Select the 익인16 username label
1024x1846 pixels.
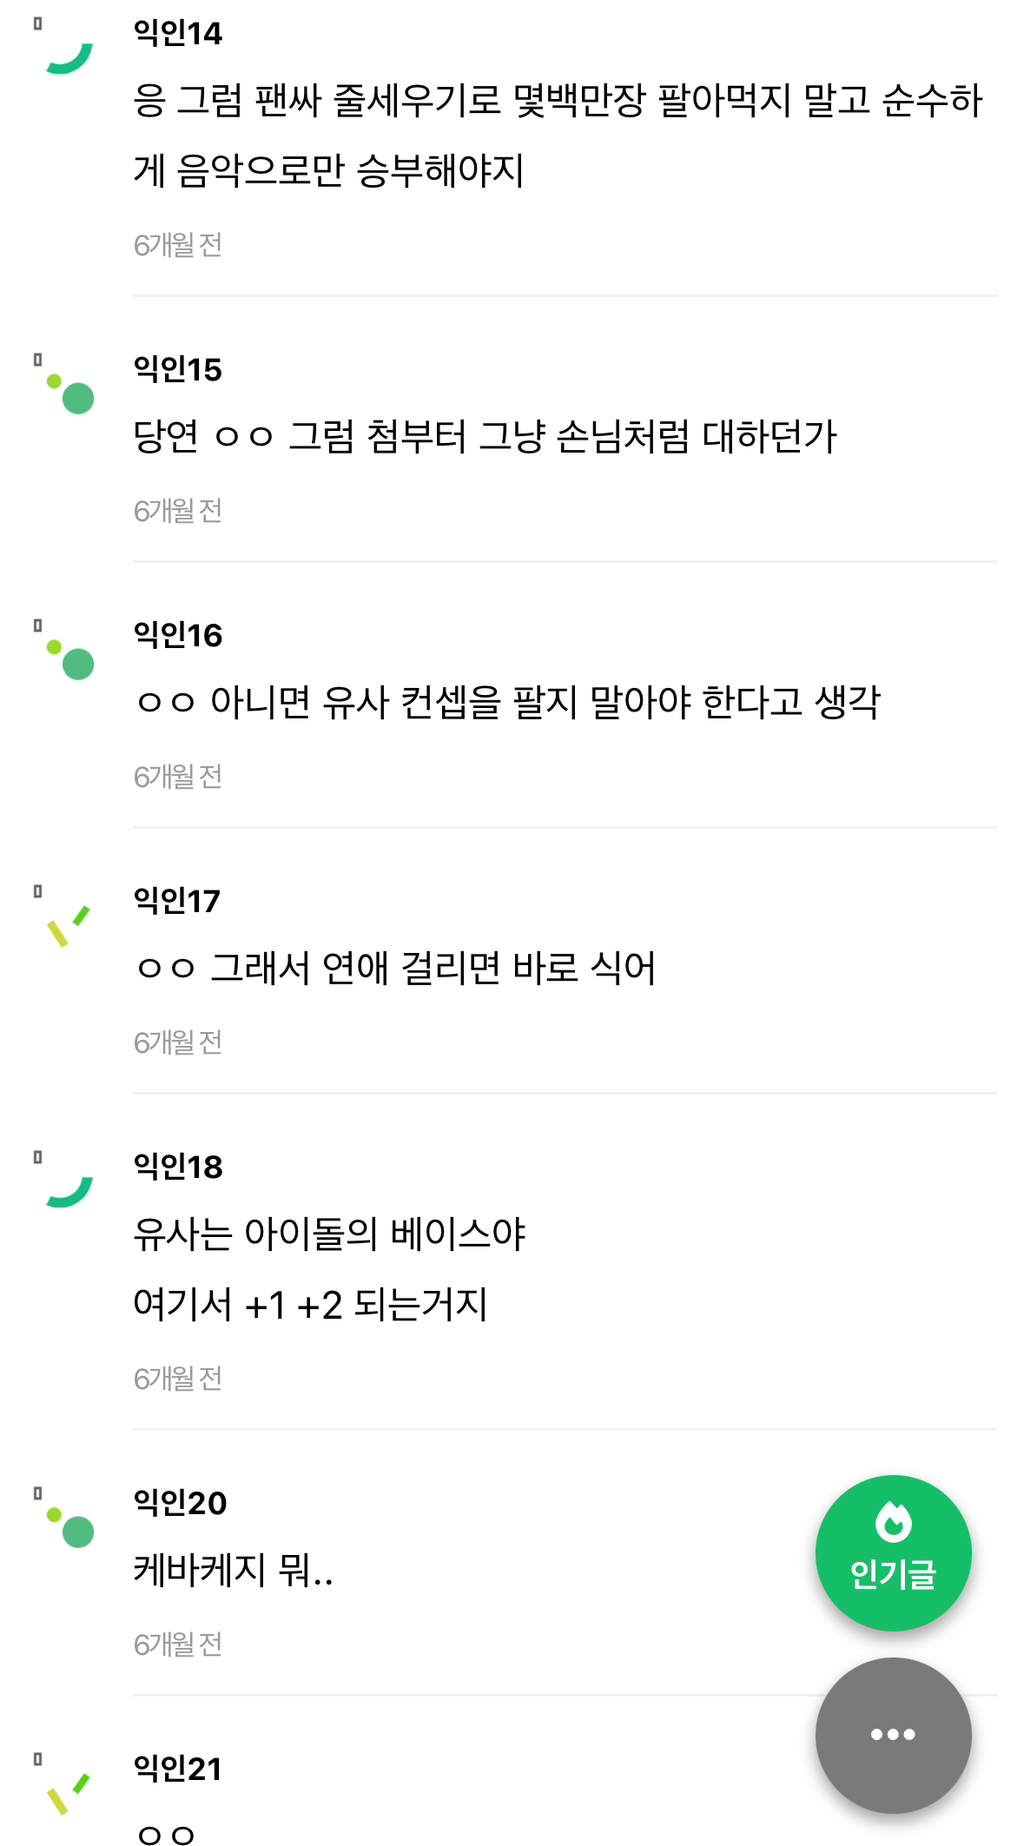click(x=178, y=635)
